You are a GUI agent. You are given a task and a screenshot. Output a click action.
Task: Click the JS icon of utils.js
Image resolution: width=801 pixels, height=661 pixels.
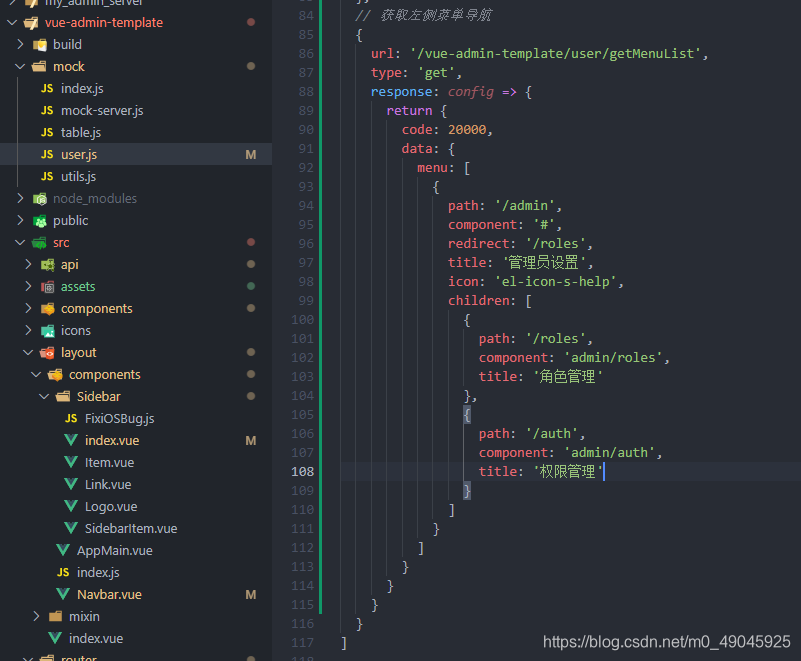click(x=47, y=176)
